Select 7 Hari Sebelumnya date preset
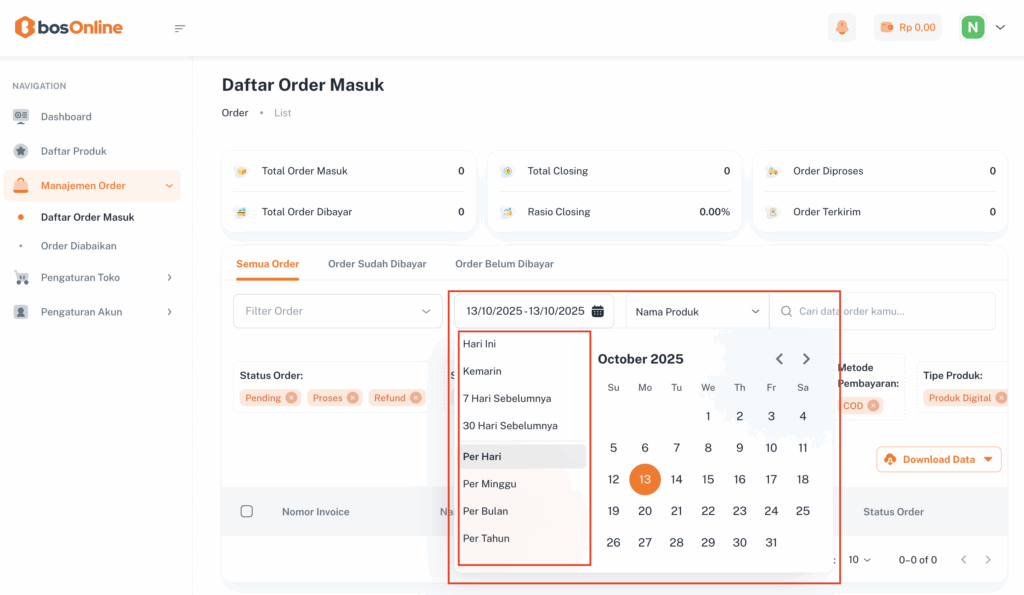 point(507,398)
